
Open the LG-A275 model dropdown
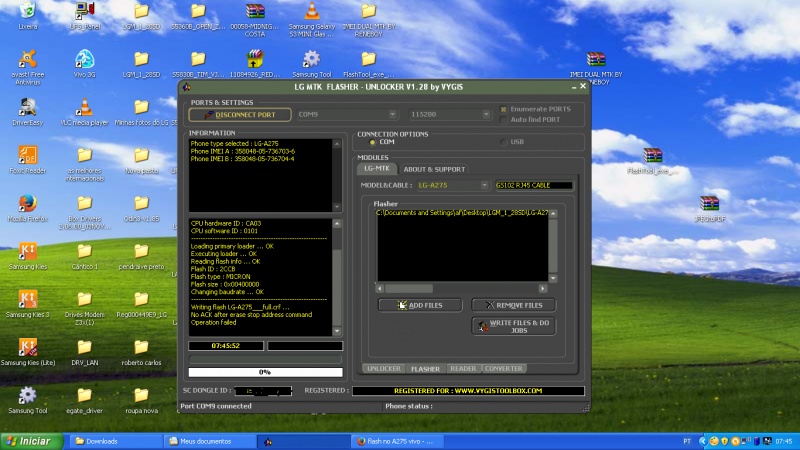point(484,185)
